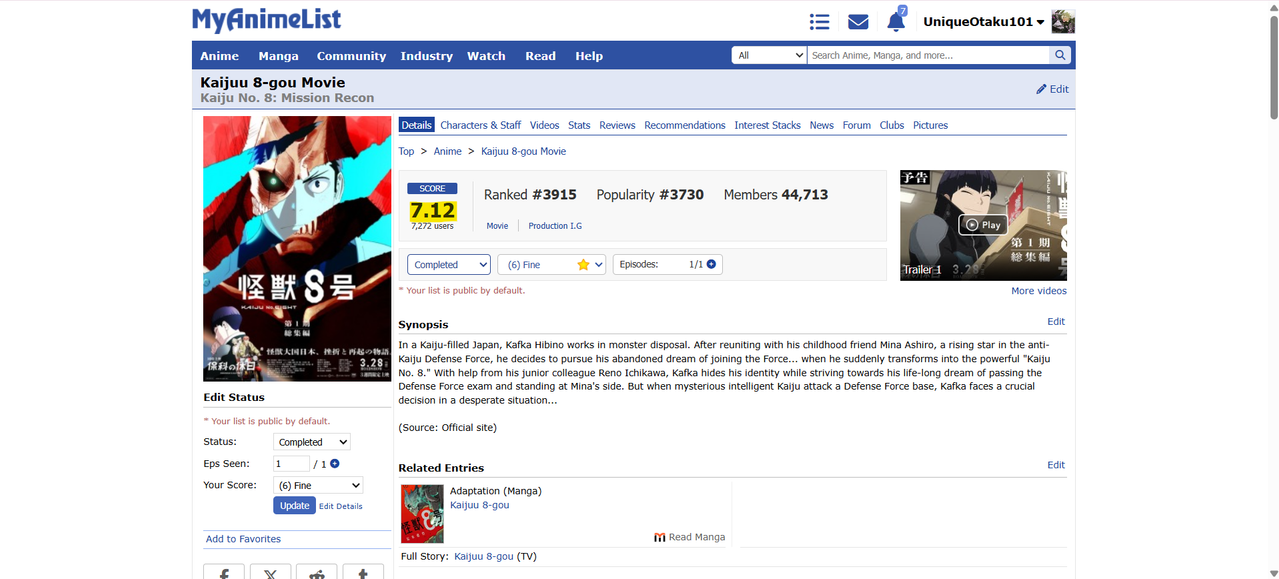Open Status dropdown in Edit Status panel
The image size is (1279, 579).
312,442
